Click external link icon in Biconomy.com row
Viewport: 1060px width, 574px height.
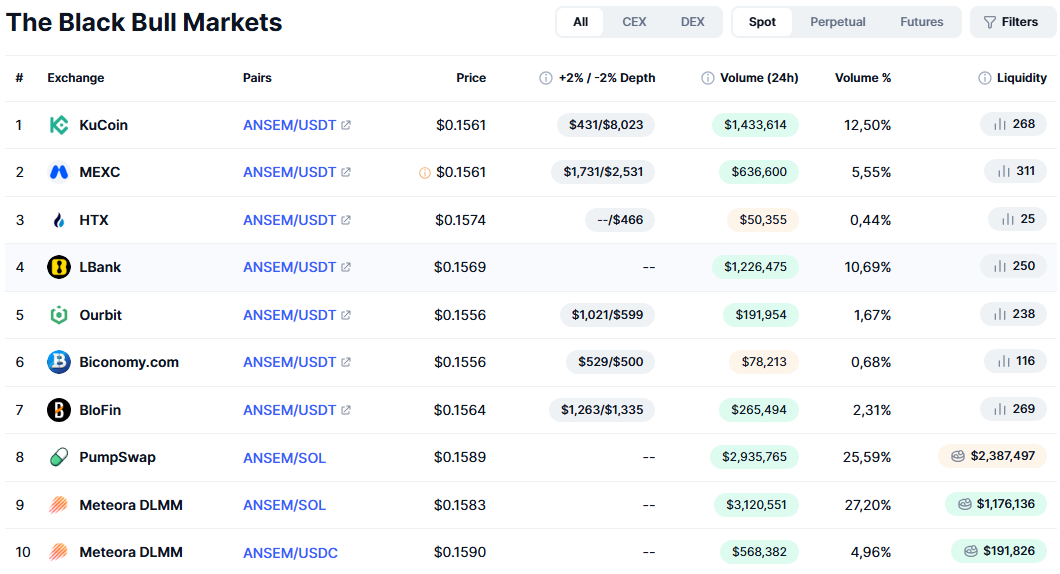(x=345, y=362)
